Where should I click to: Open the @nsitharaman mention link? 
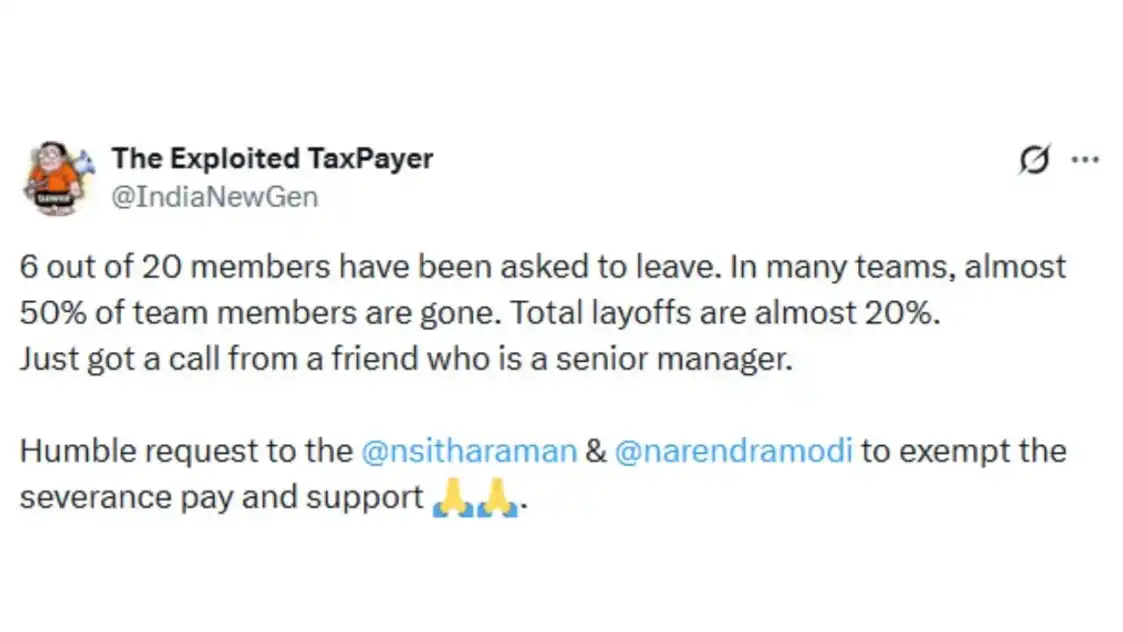click(x=469, y=451)
